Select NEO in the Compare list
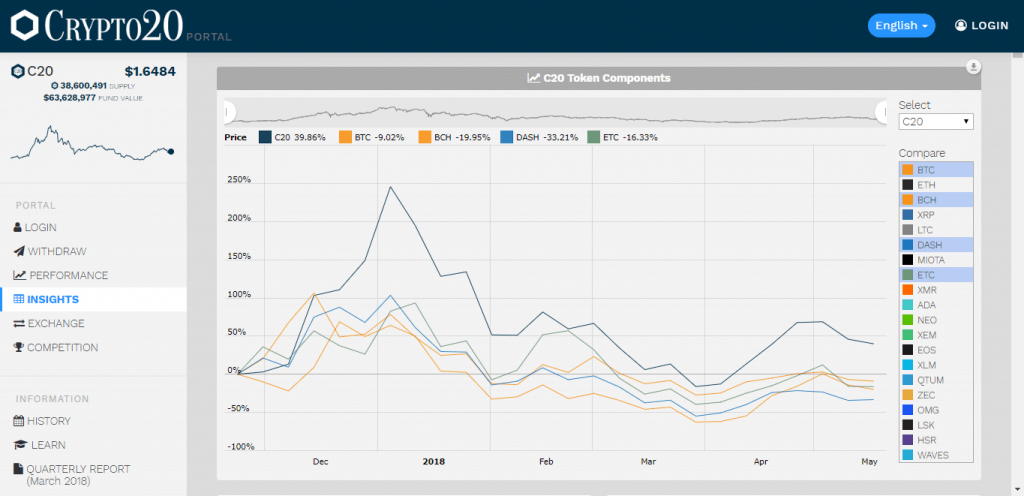Image resolution: width=1024 pixels, height=496 pixels. (x=936, y=320)
